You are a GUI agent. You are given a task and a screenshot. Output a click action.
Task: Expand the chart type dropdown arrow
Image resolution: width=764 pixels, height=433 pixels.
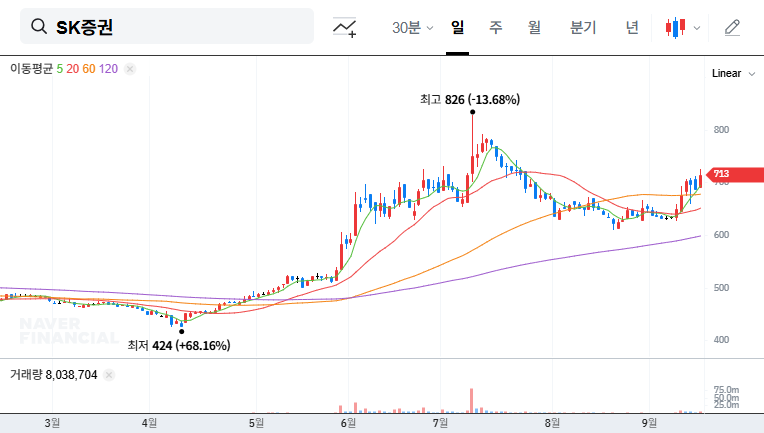(x=697, y=28)
